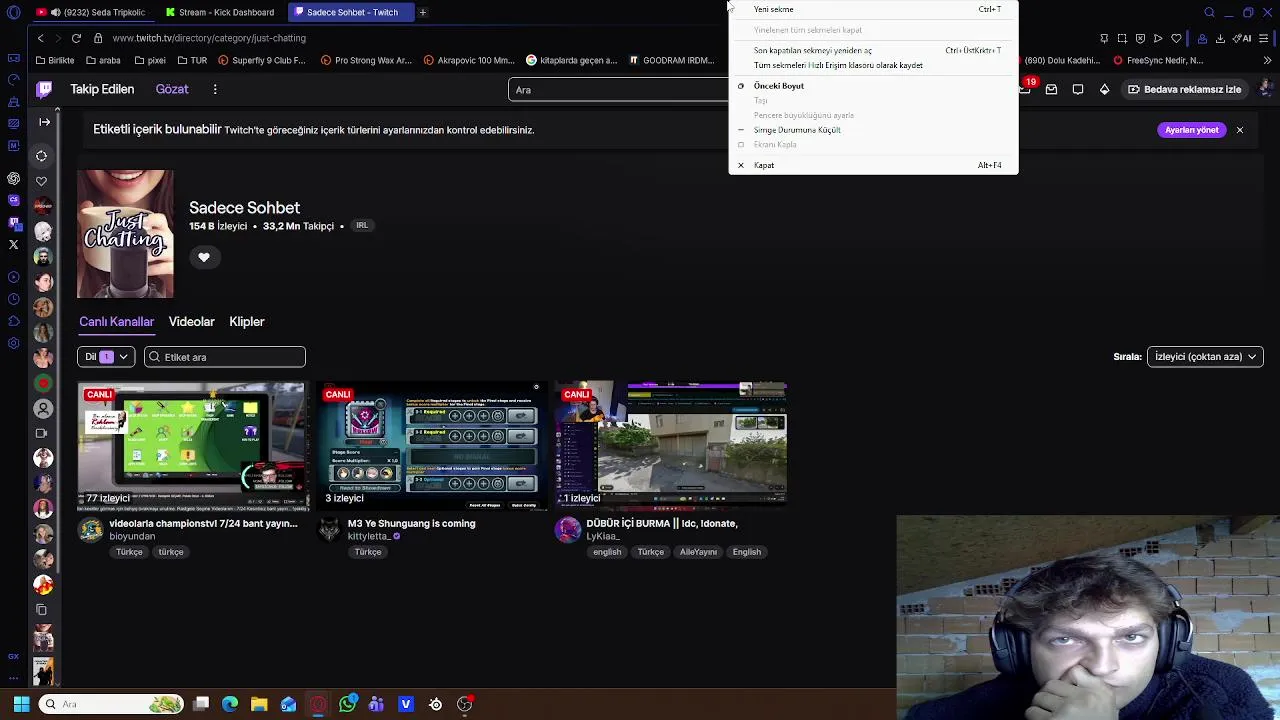Open Twitch whispers speech bubble icon

(x=1078, y=89)
